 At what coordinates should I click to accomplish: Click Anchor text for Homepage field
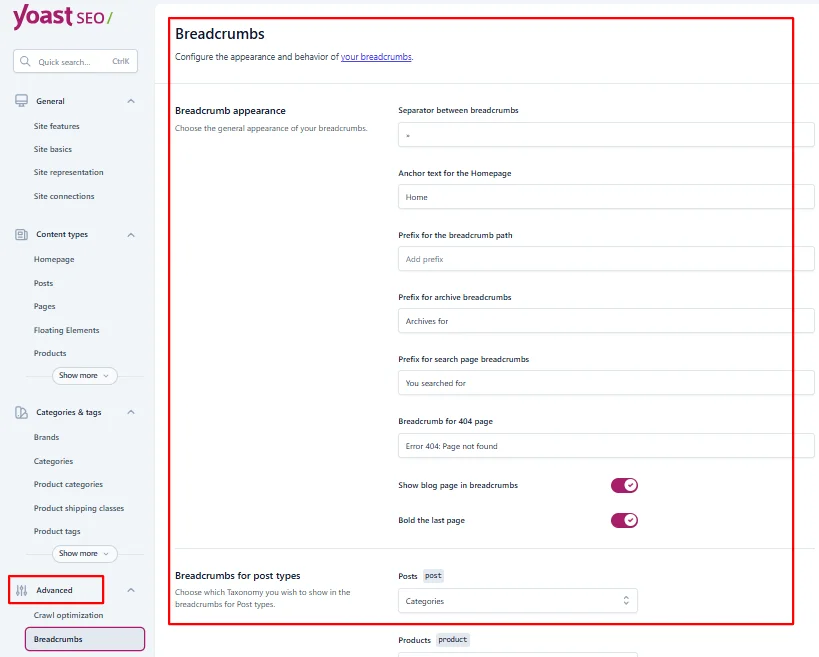[x=606, y=197]
